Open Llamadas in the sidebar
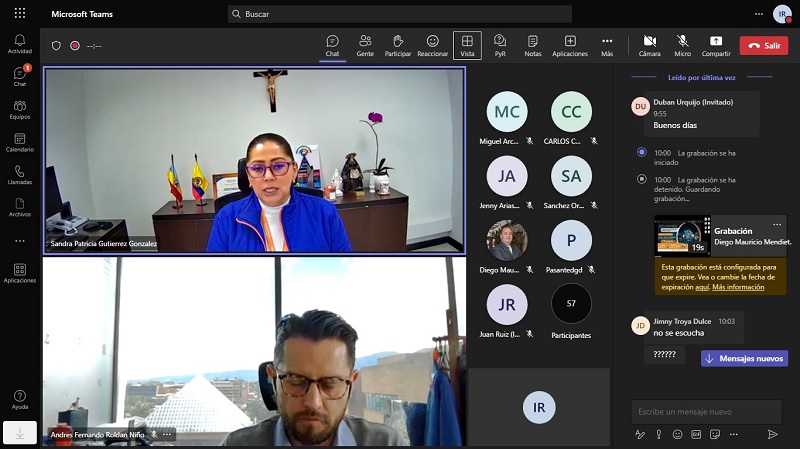 click(x=20, y=174)
